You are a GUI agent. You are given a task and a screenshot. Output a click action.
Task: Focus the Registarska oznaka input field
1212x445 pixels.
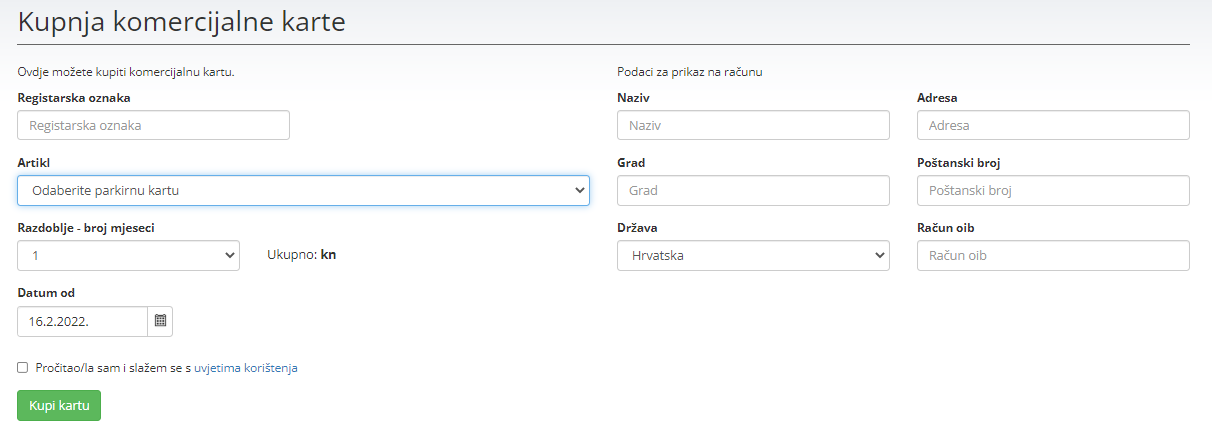[153, 125]
